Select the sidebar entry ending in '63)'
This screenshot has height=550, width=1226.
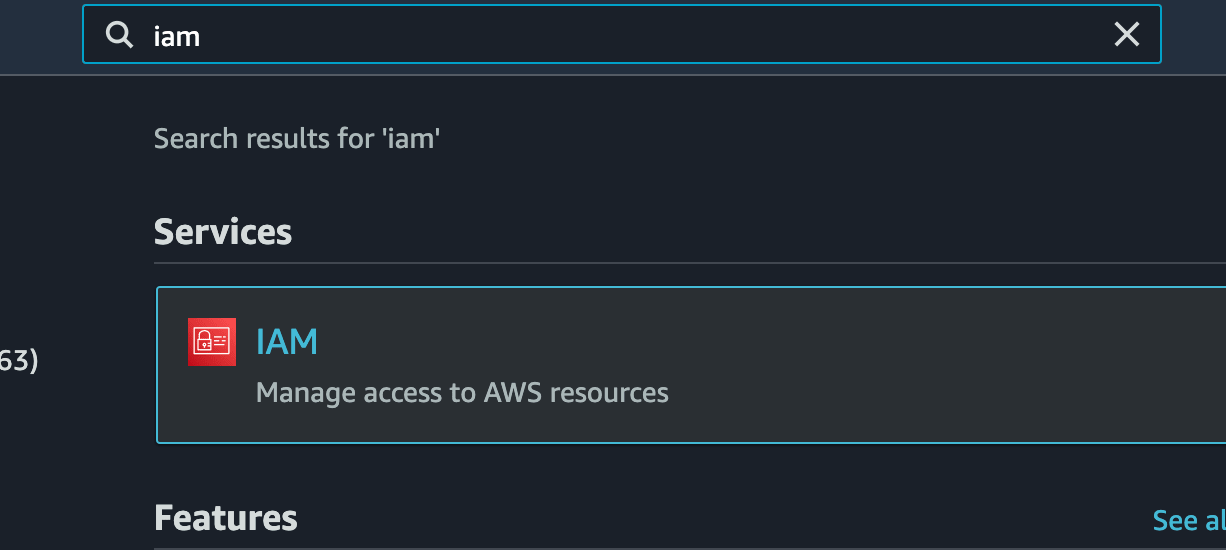19,361
